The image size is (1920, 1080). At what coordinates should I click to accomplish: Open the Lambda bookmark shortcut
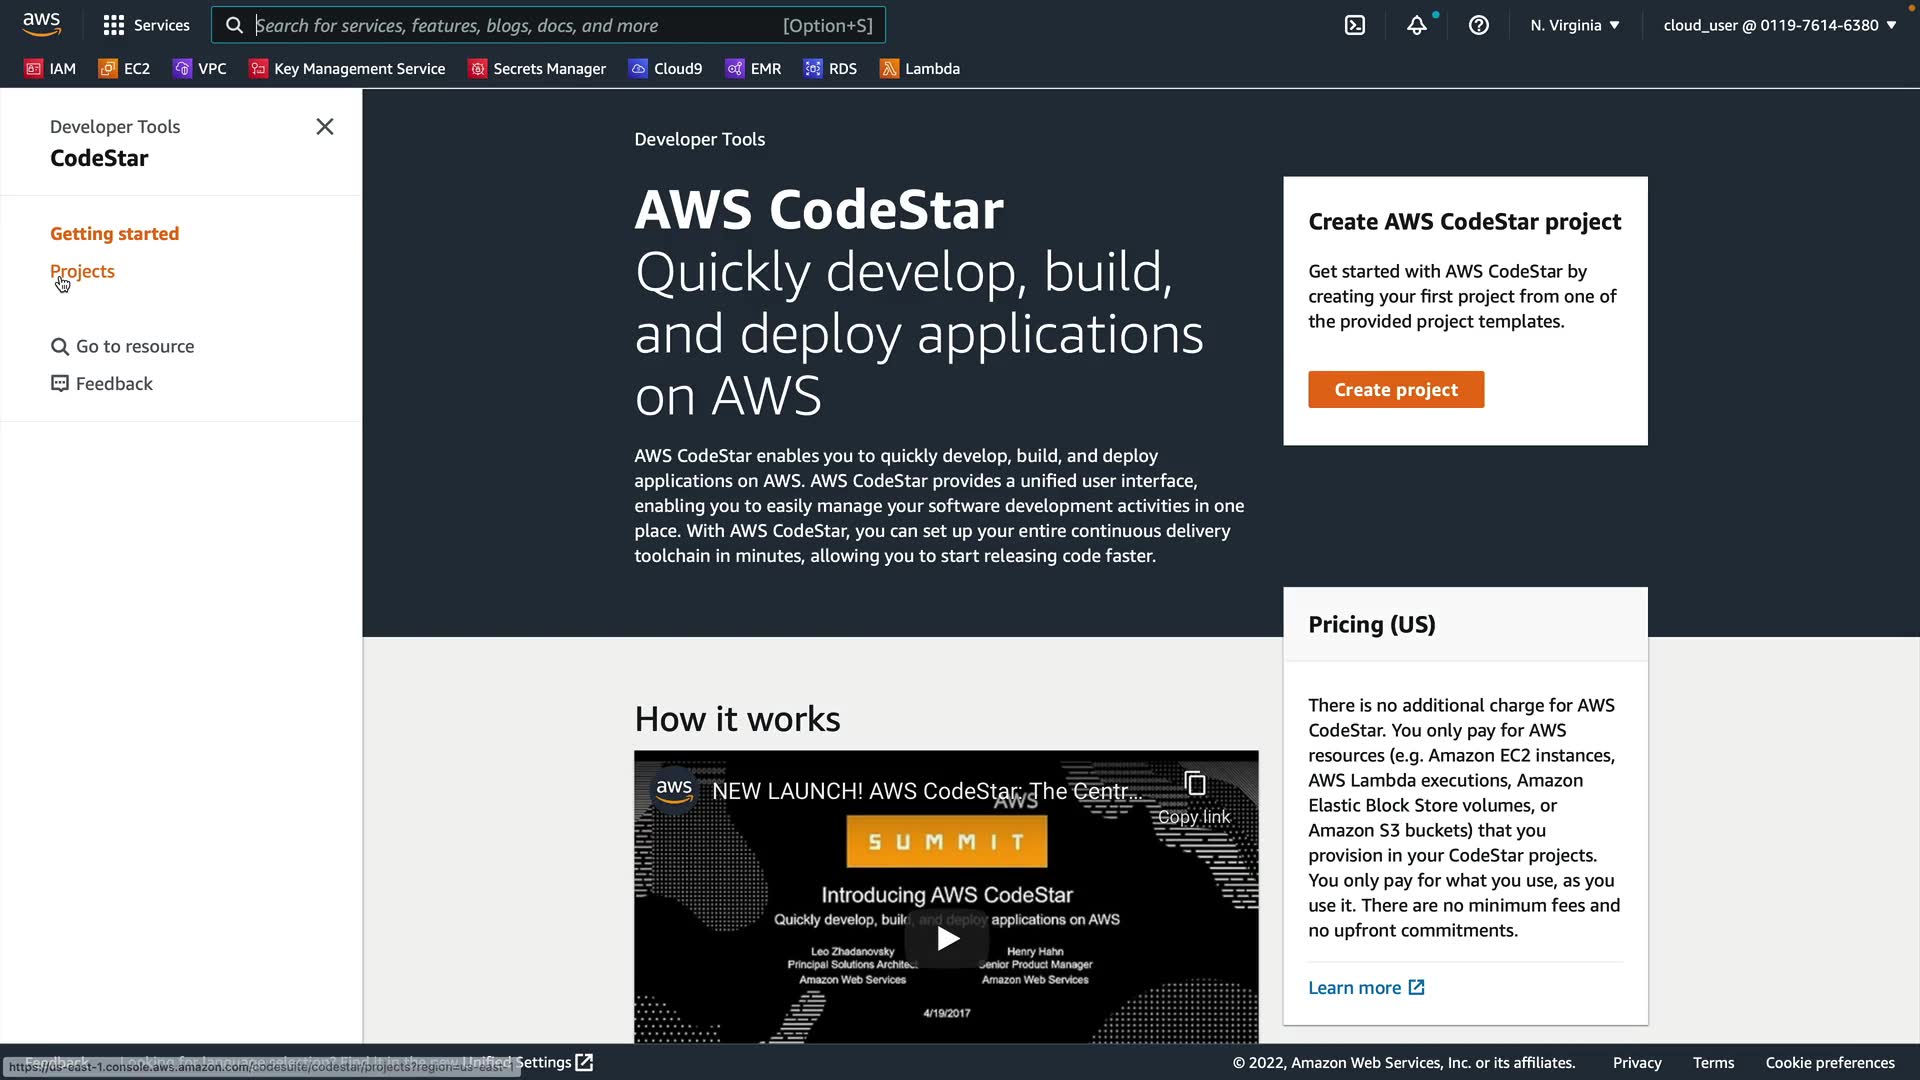coord(919,68)
